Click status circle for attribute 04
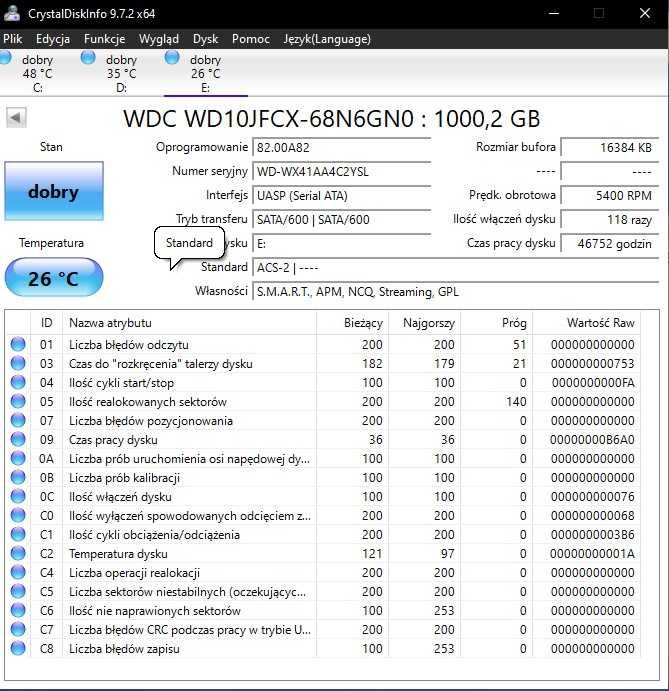Image resolution: width=669 pixels, height=691 pixels. [18, 382]
